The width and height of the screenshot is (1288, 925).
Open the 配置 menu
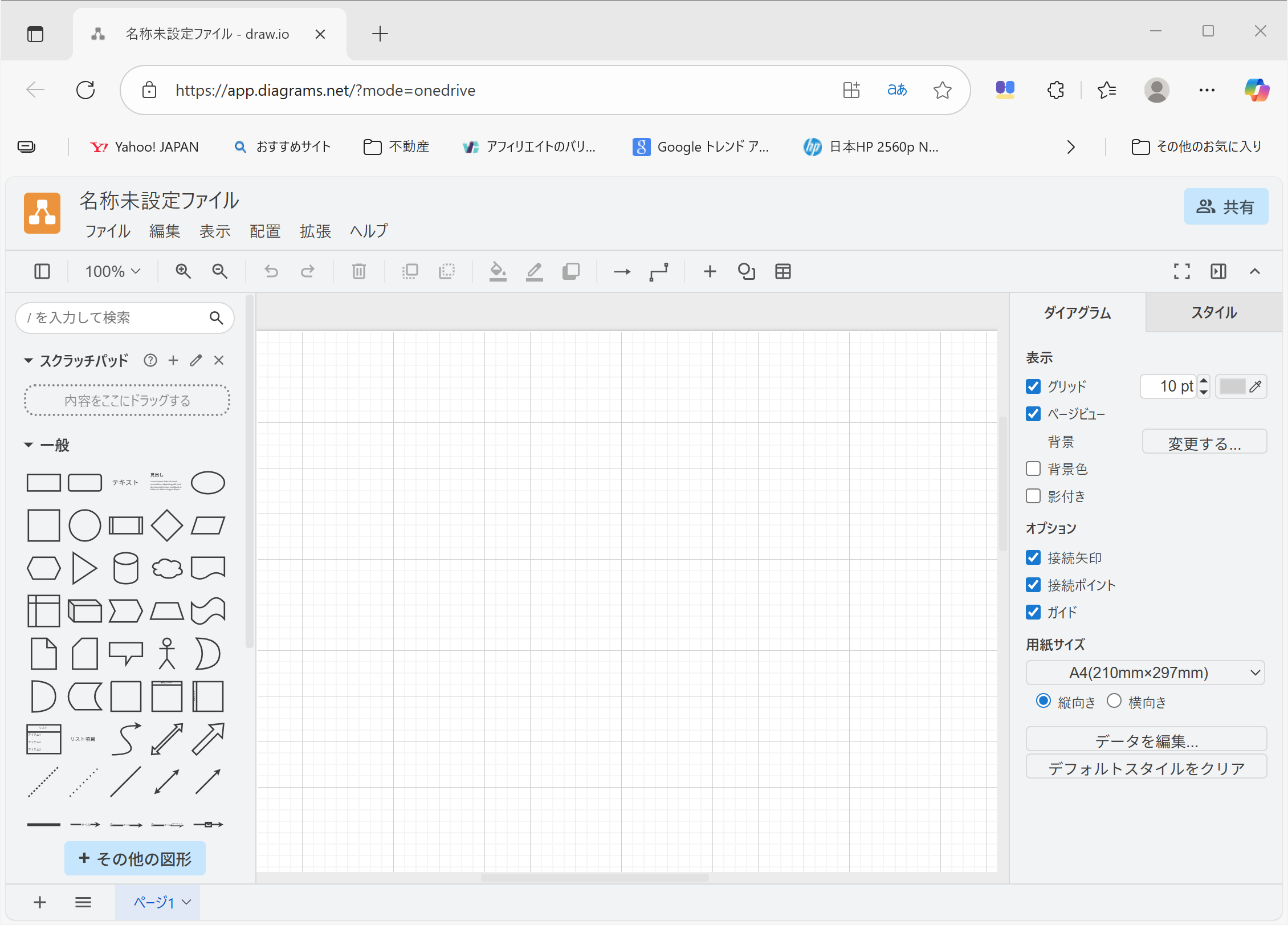click(x=265, y=231)
